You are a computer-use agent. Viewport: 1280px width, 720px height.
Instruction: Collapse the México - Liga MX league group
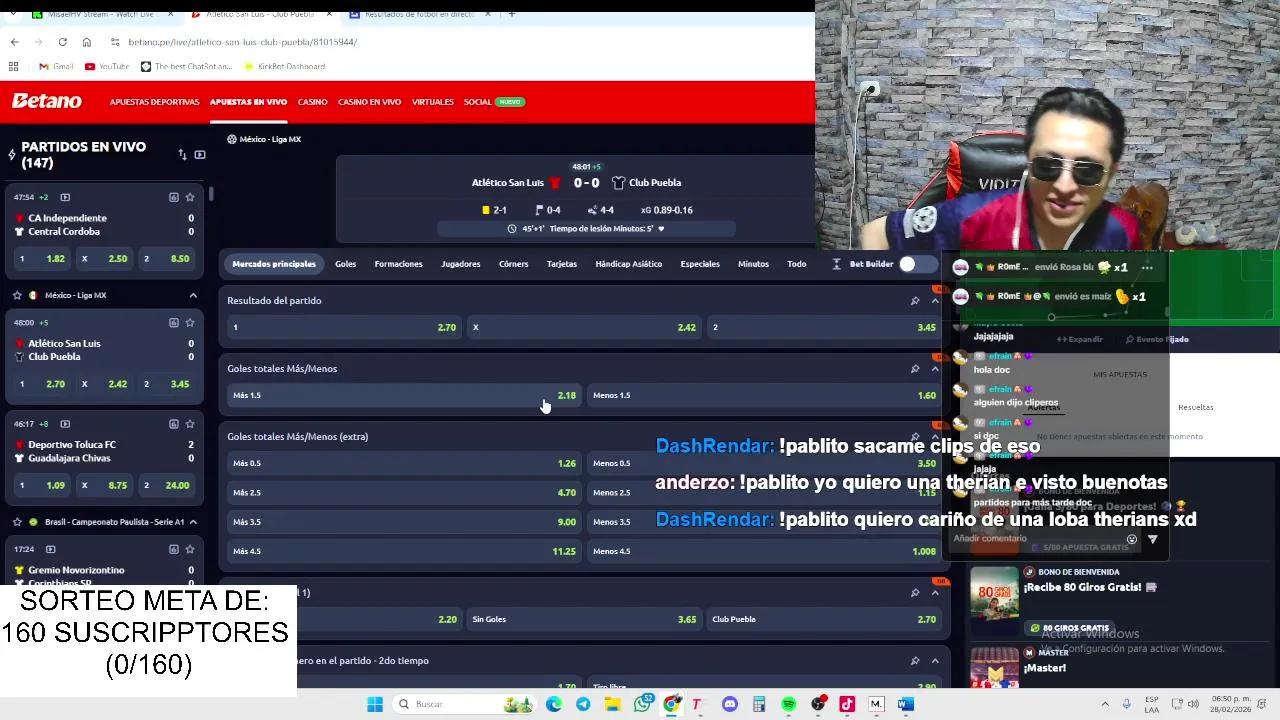pos(193,295)
